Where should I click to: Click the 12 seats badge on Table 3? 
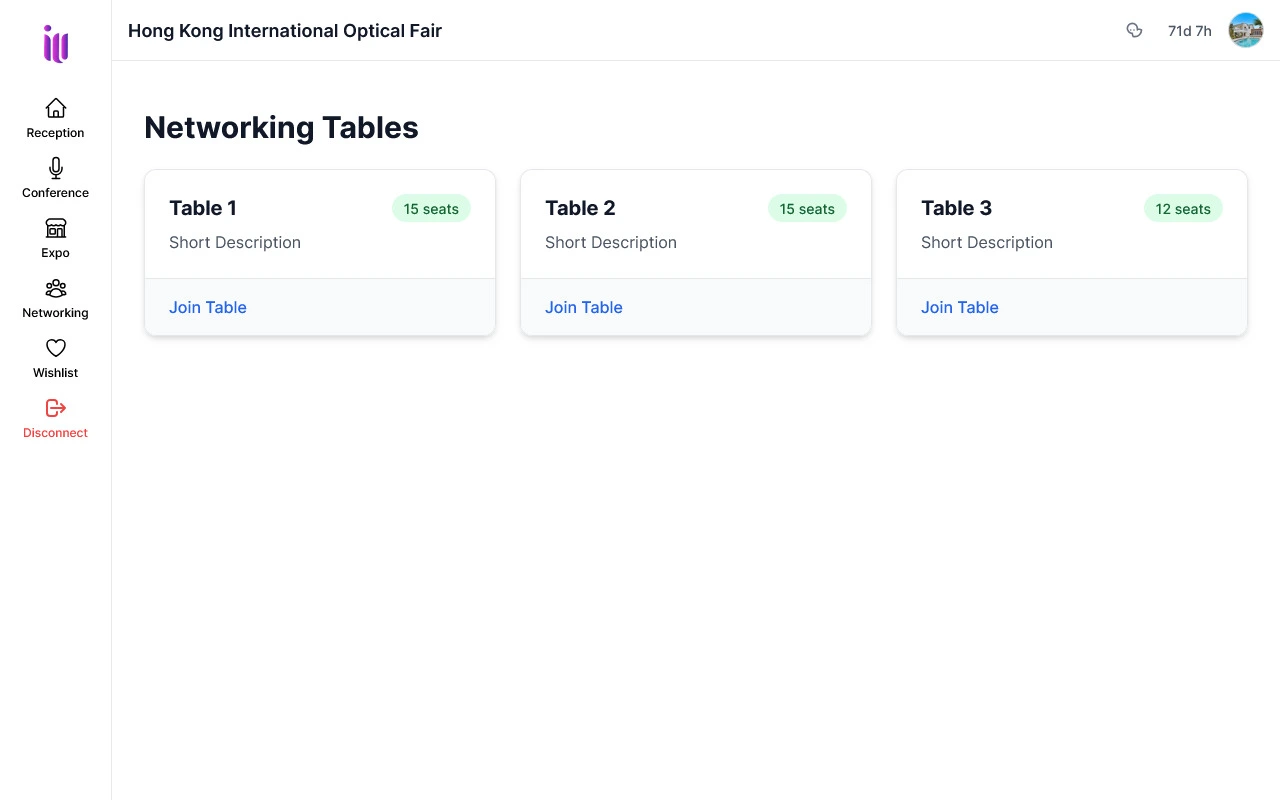[x=1183, y=209]
